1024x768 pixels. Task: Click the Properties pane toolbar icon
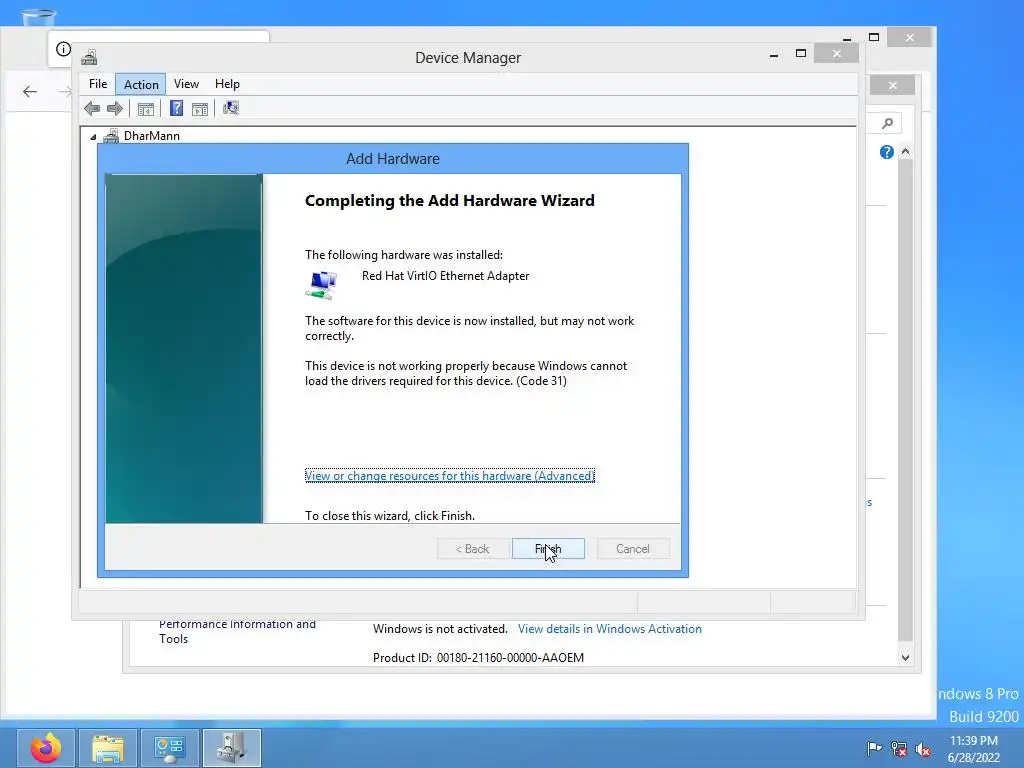tap(146, 109)
